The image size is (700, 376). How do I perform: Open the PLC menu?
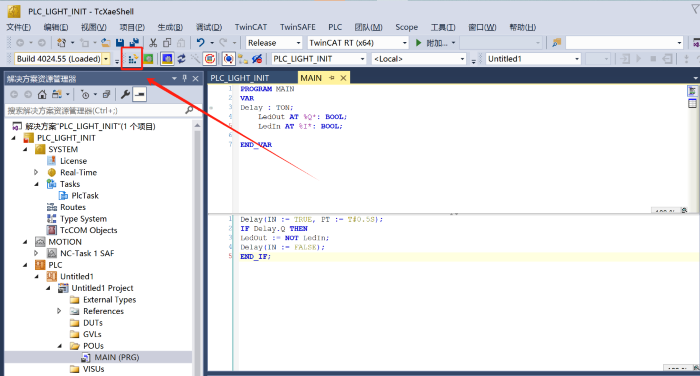tap(335, 27)
